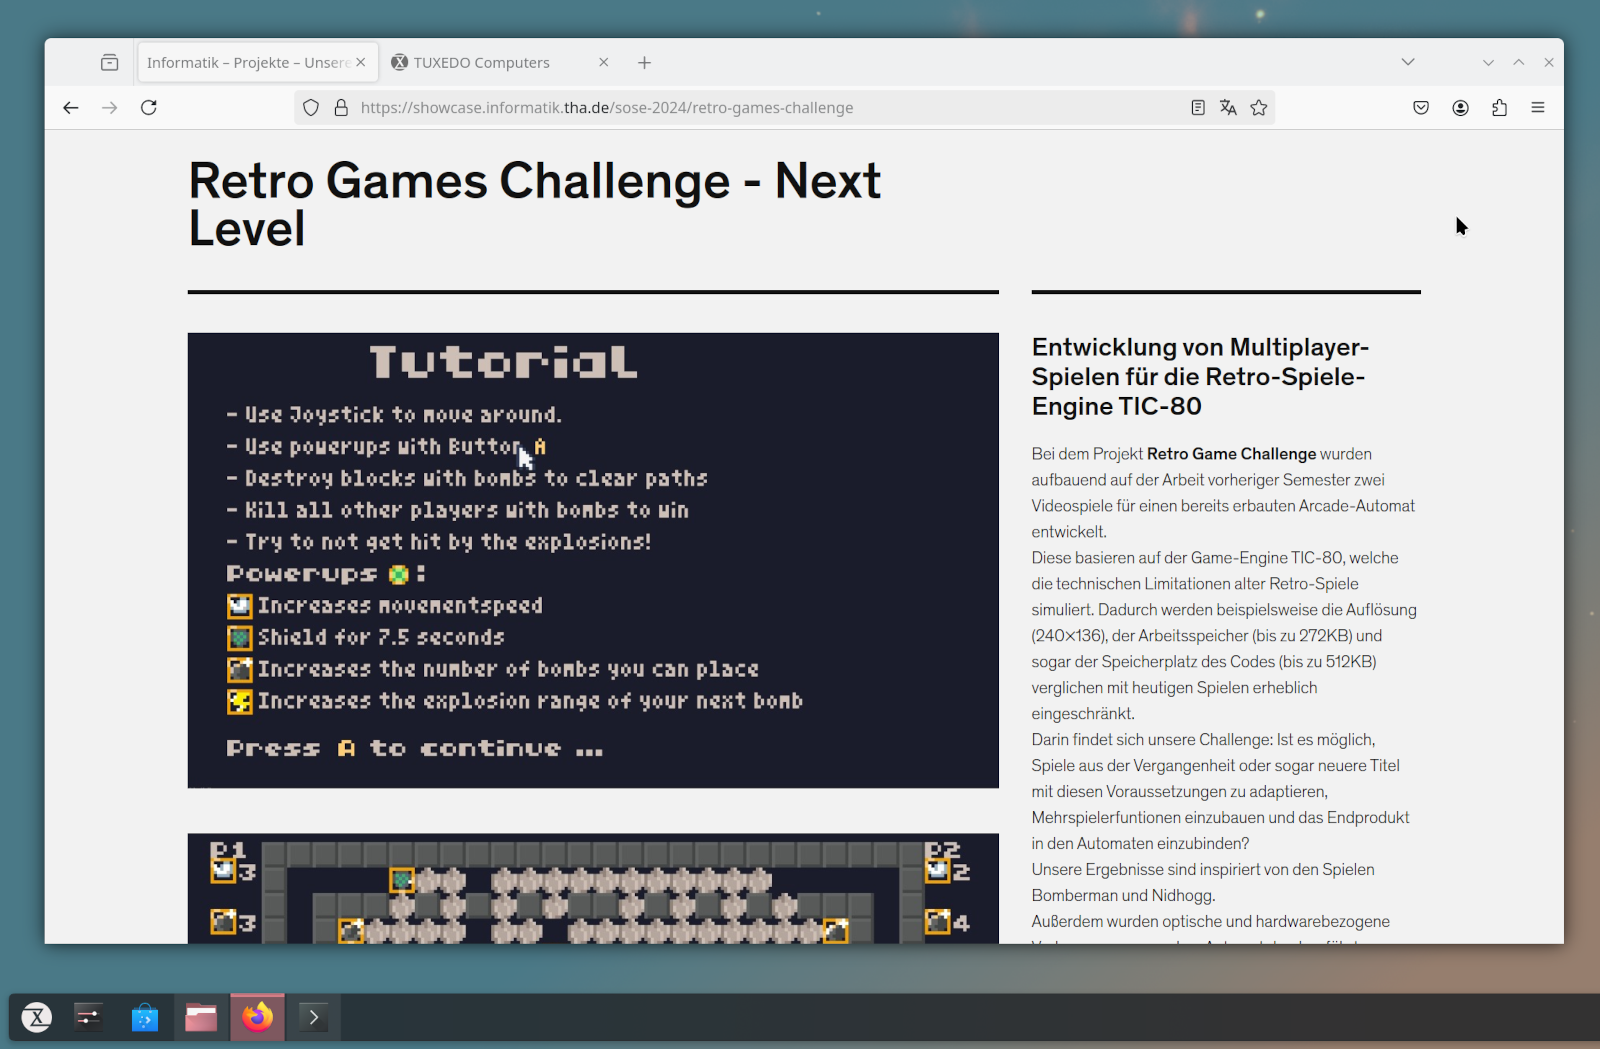Translate this page
The image size is (1600, 1049).
pos(1228,107)
